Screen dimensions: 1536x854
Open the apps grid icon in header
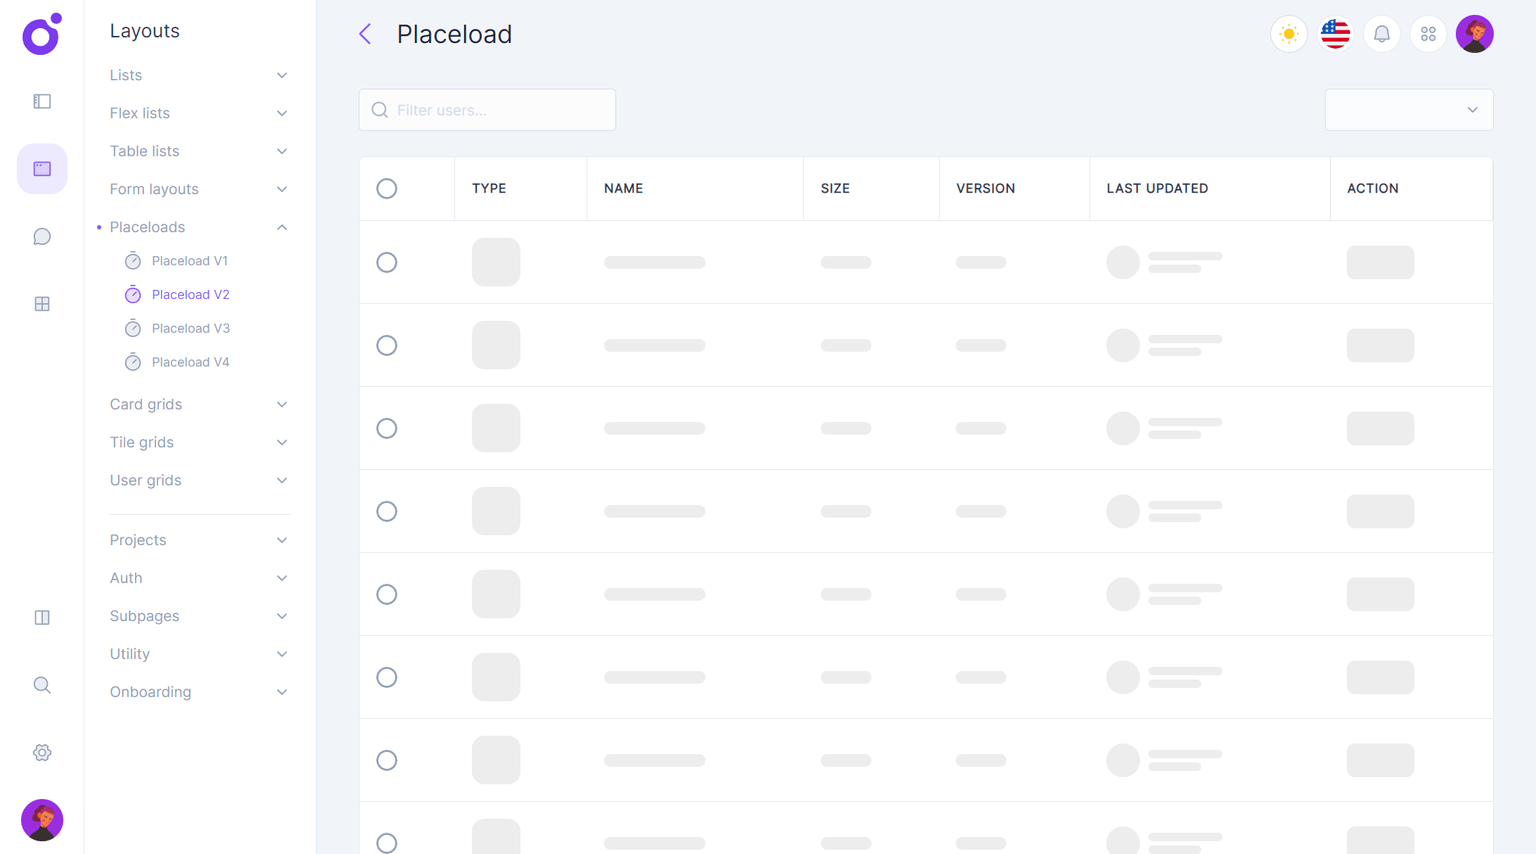1428,34
